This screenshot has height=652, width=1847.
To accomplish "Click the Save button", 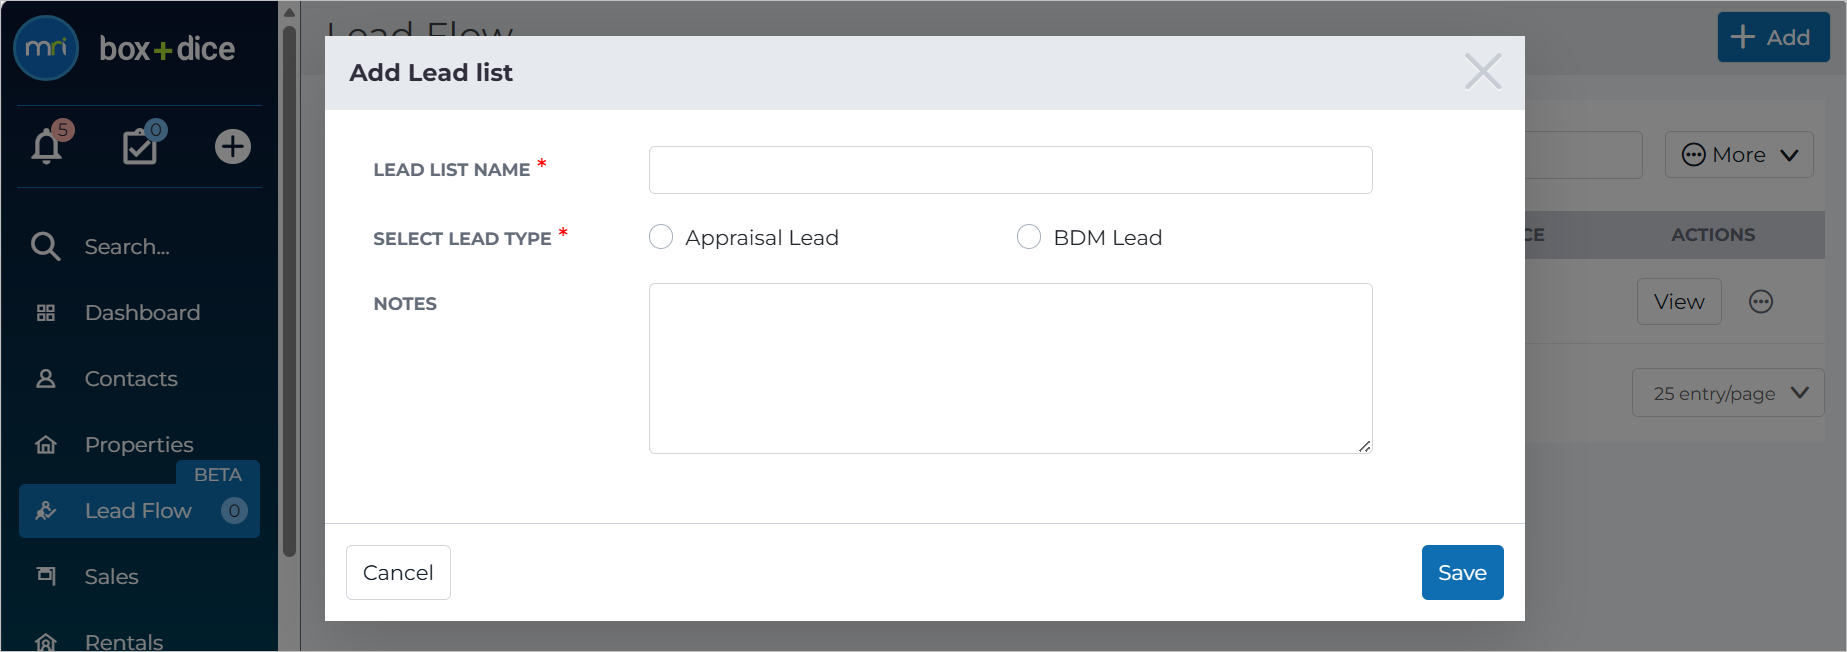I will (1462, 573).
